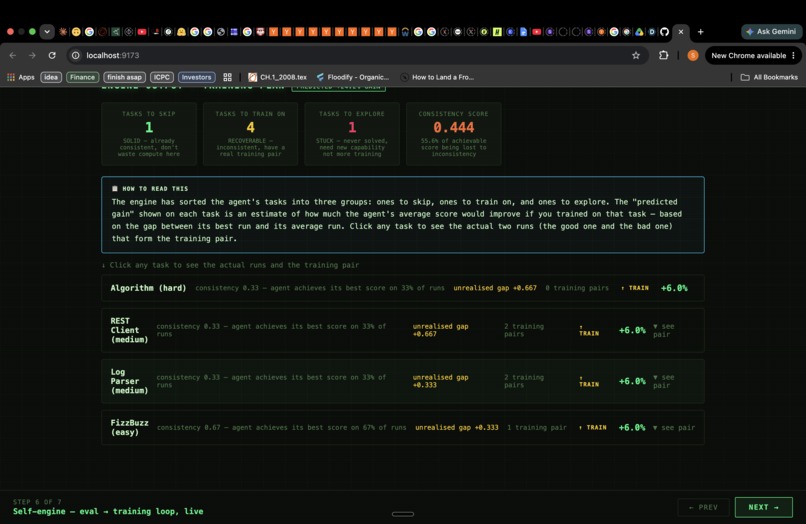The height and width of the screenshot is (524, 806).
Task: Go to previous step with PREV
Action: tap(703, 507)
